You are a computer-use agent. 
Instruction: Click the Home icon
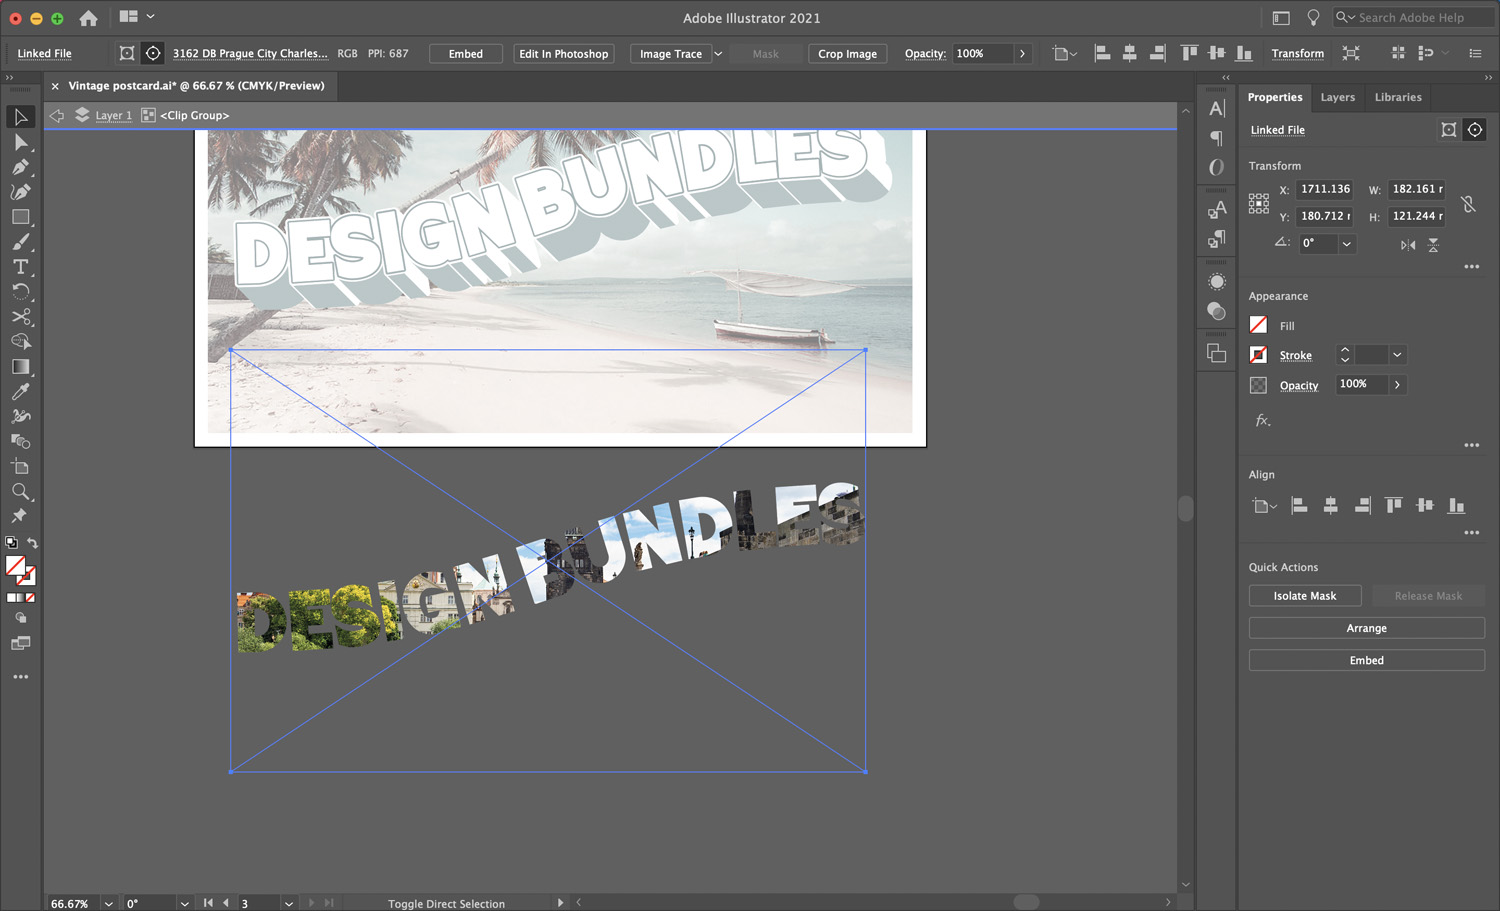coord(88,18)
